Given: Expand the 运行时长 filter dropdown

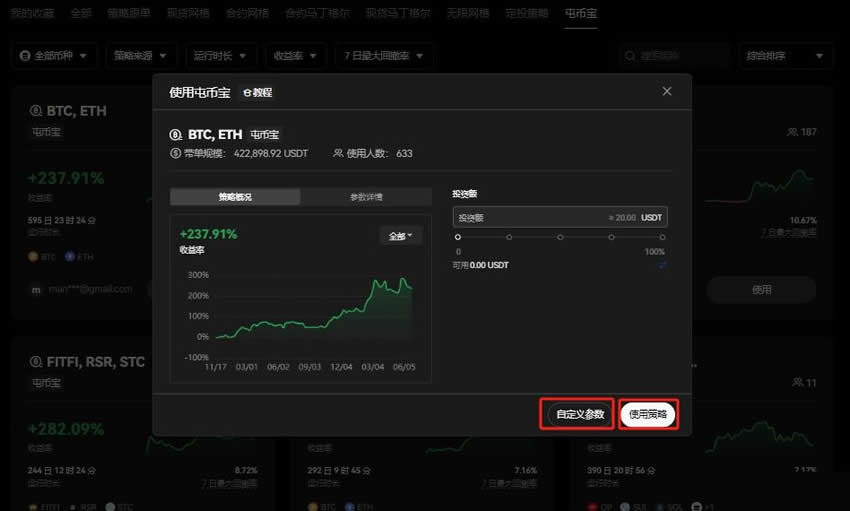Looking at the screenshot, I should click(219, 56).
